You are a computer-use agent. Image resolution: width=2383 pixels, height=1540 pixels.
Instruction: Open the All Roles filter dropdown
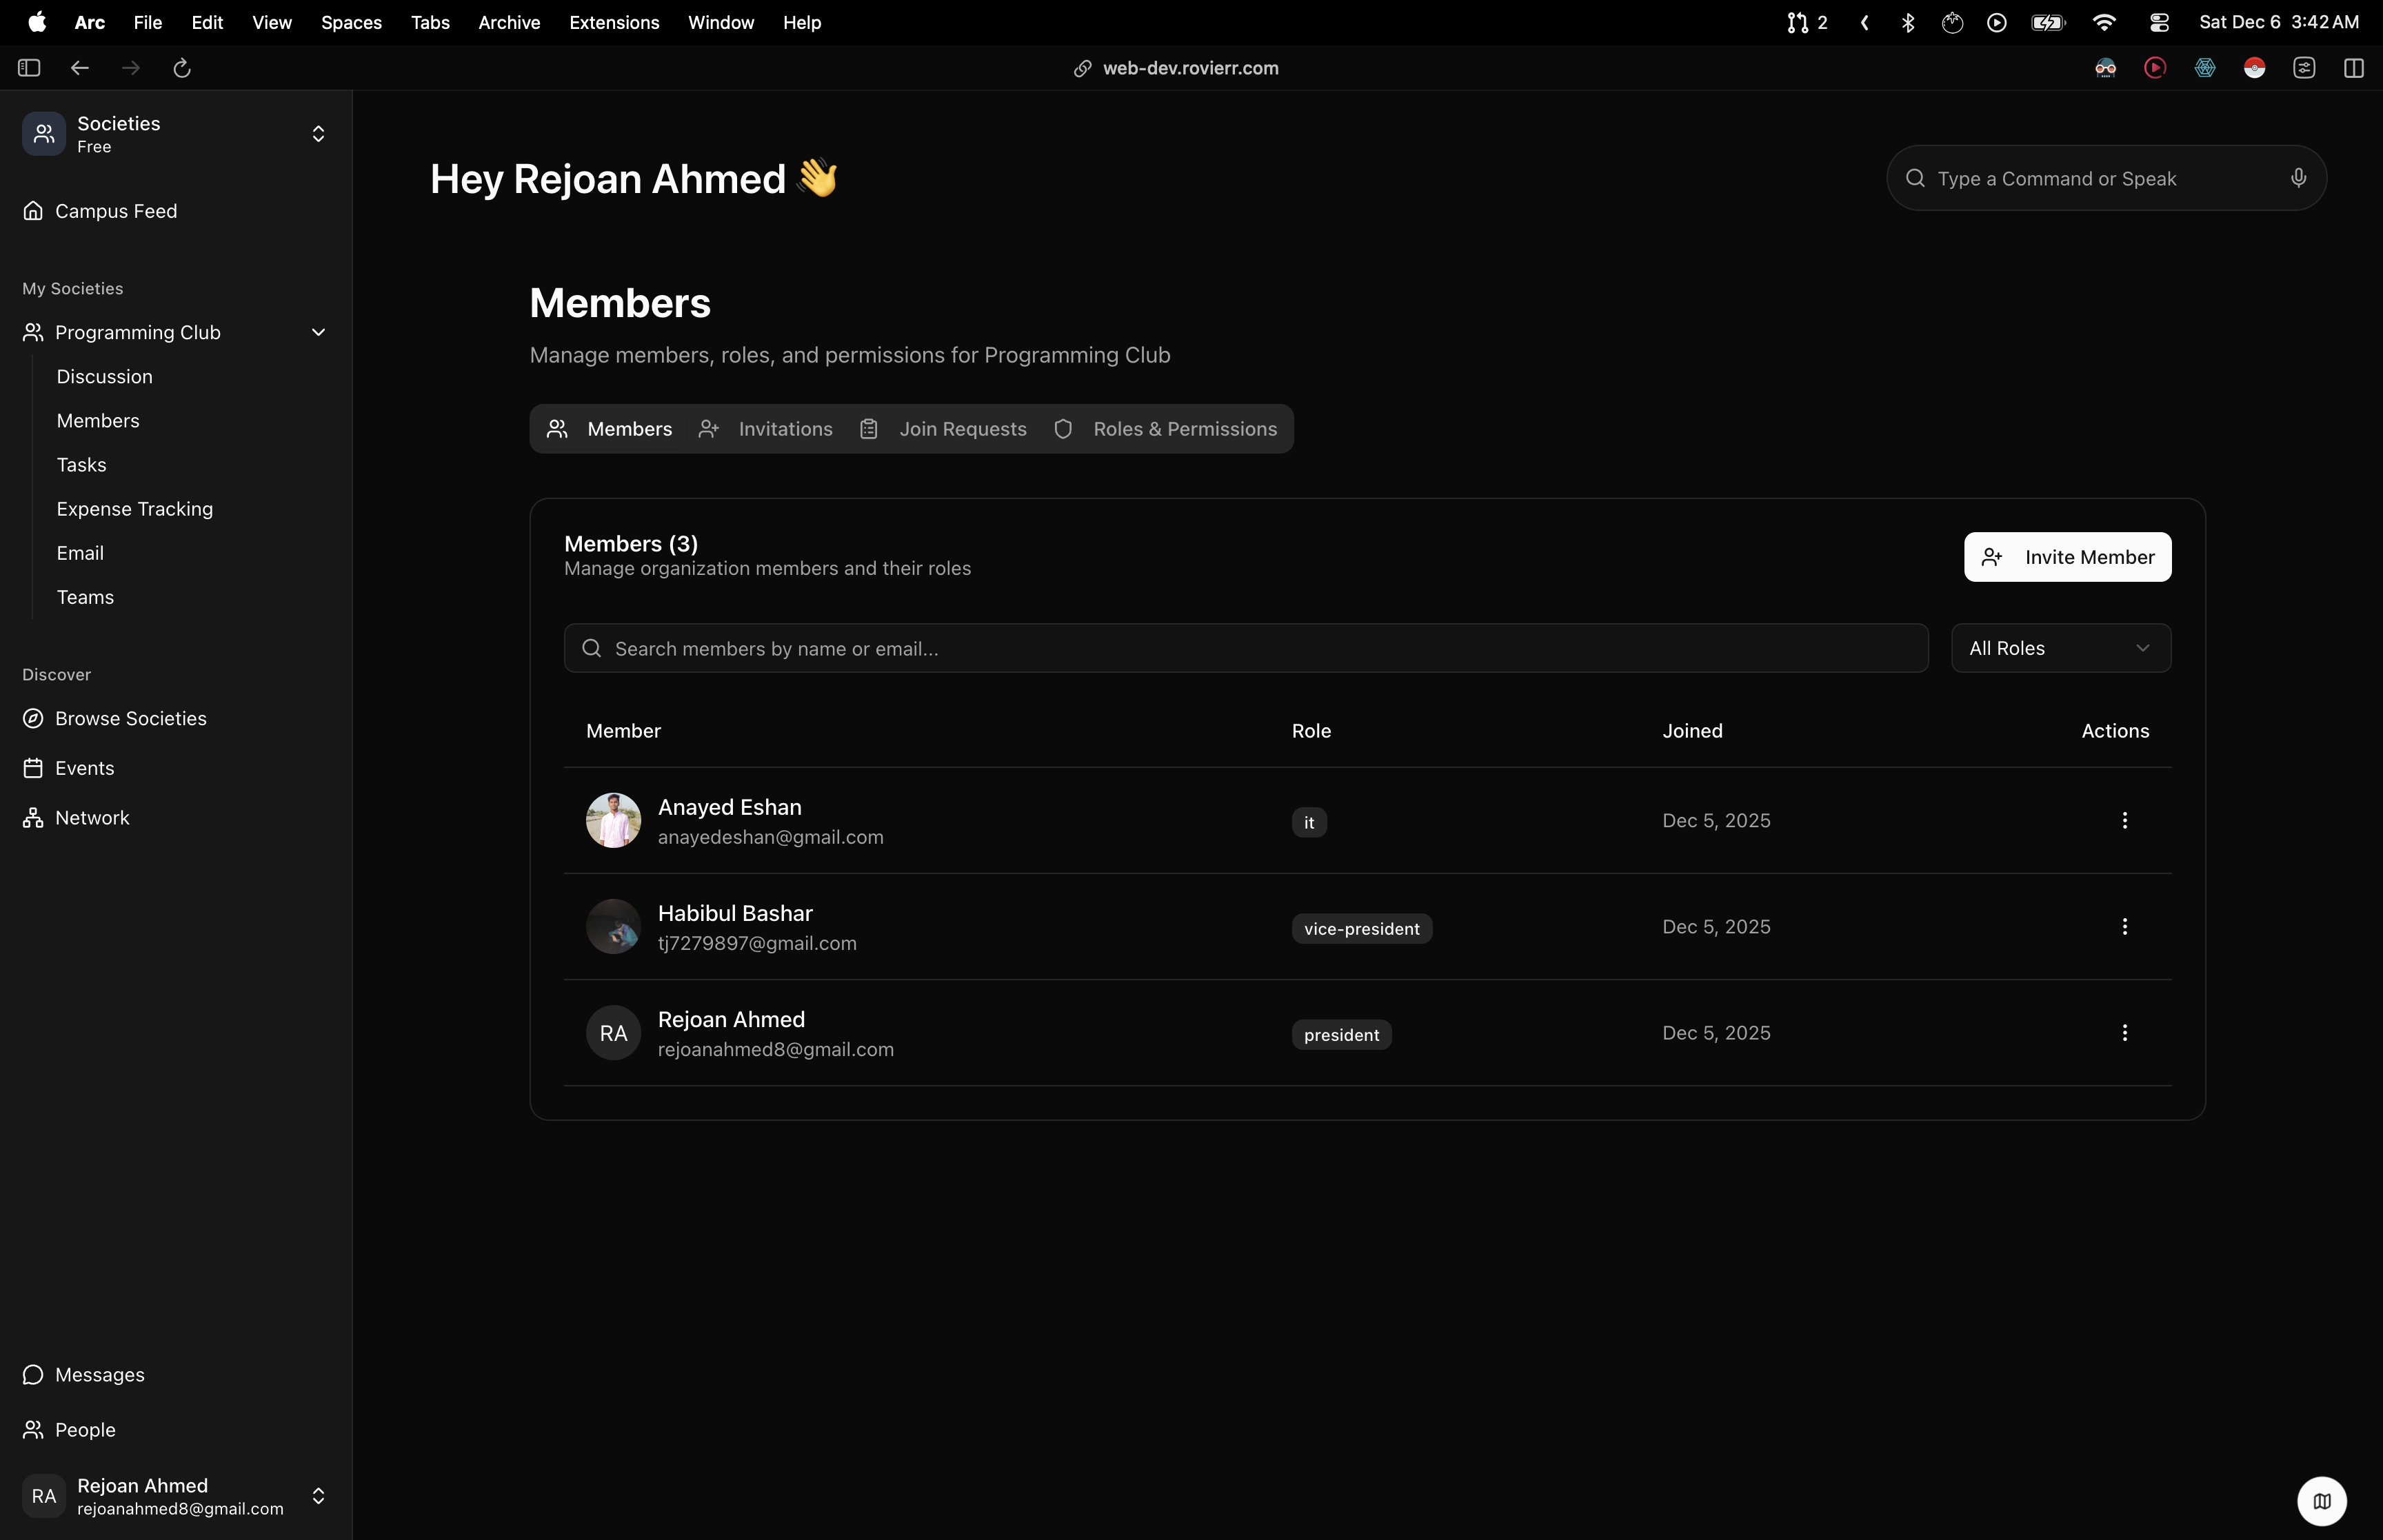[x=2060, y=648]
